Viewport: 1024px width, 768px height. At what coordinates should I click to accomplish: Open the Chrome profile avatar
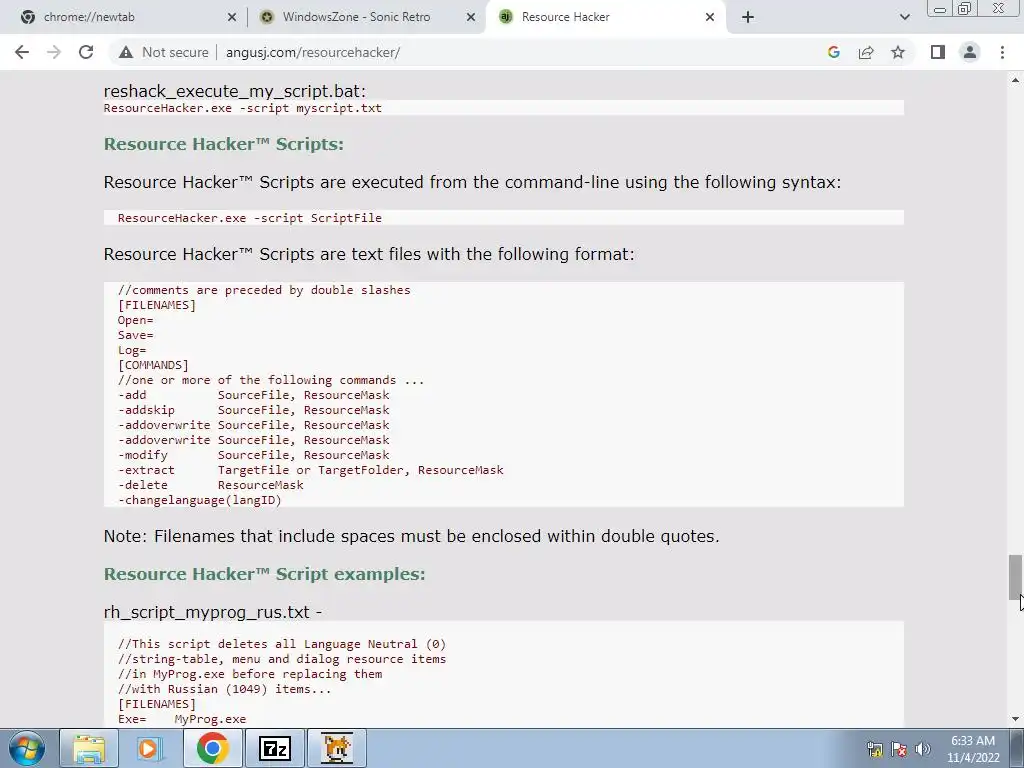click(x=970, y=52)
